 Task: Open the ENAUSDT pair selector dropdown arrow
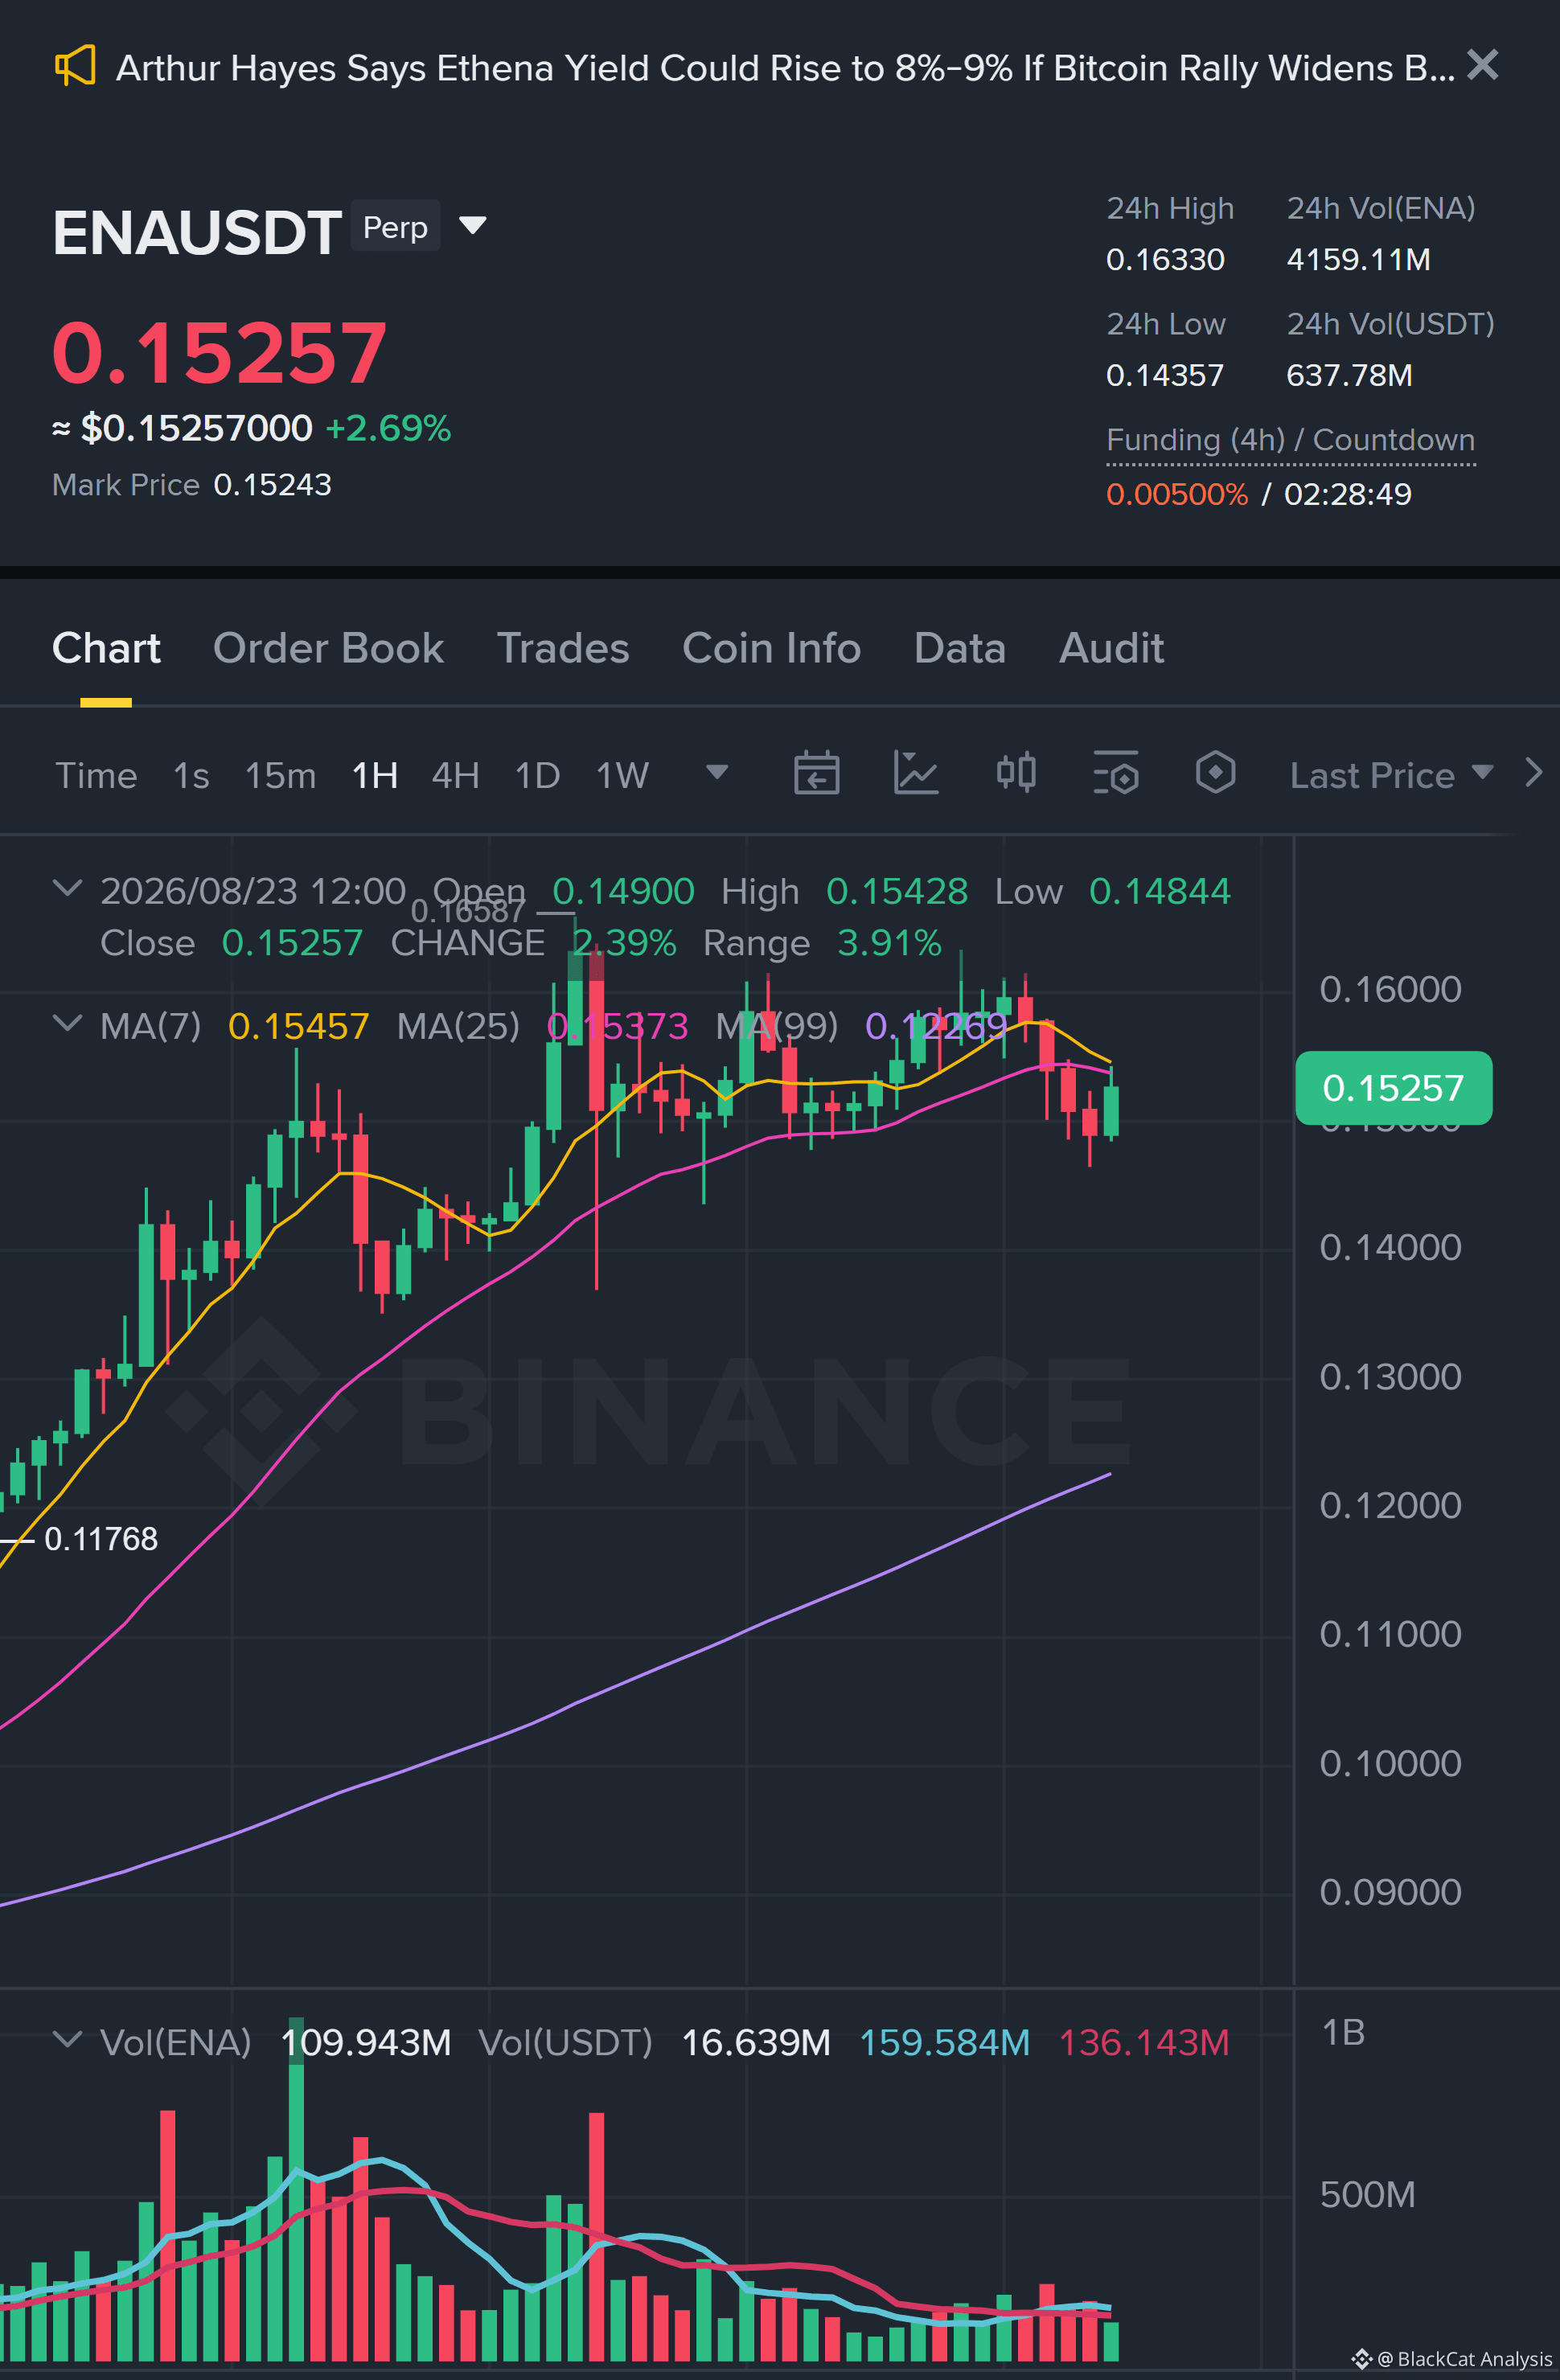coord(473,226)
